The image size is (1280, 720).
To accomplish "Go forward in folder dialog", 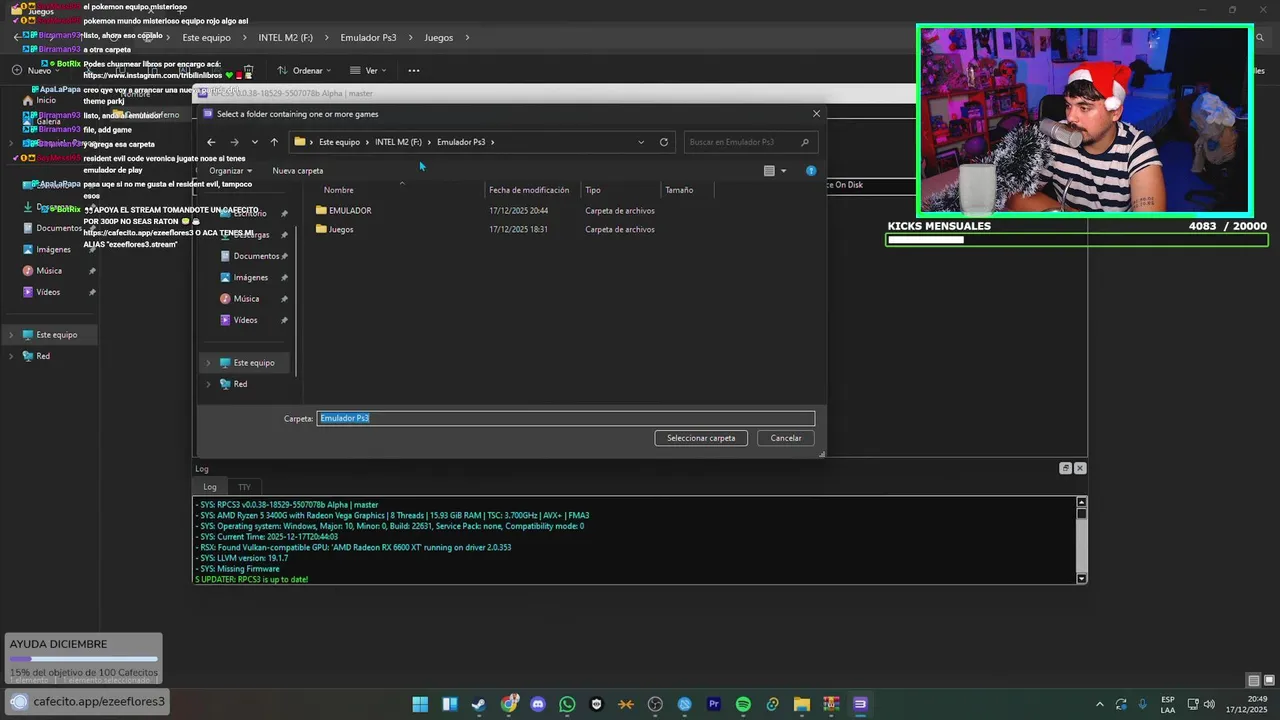I will pos(234,142).
